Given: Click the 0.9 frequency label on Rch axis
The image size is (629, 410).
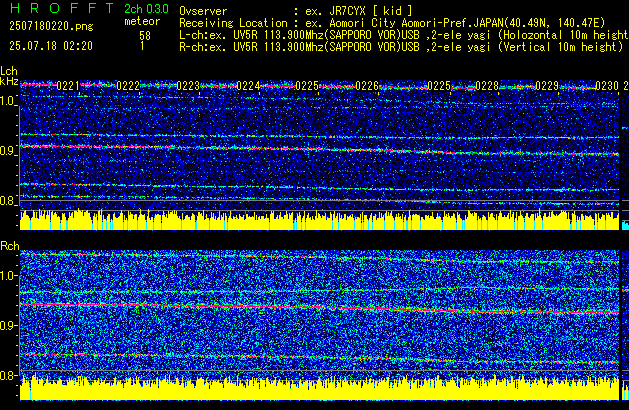Looking at the screenshot, I should point(8,325).
